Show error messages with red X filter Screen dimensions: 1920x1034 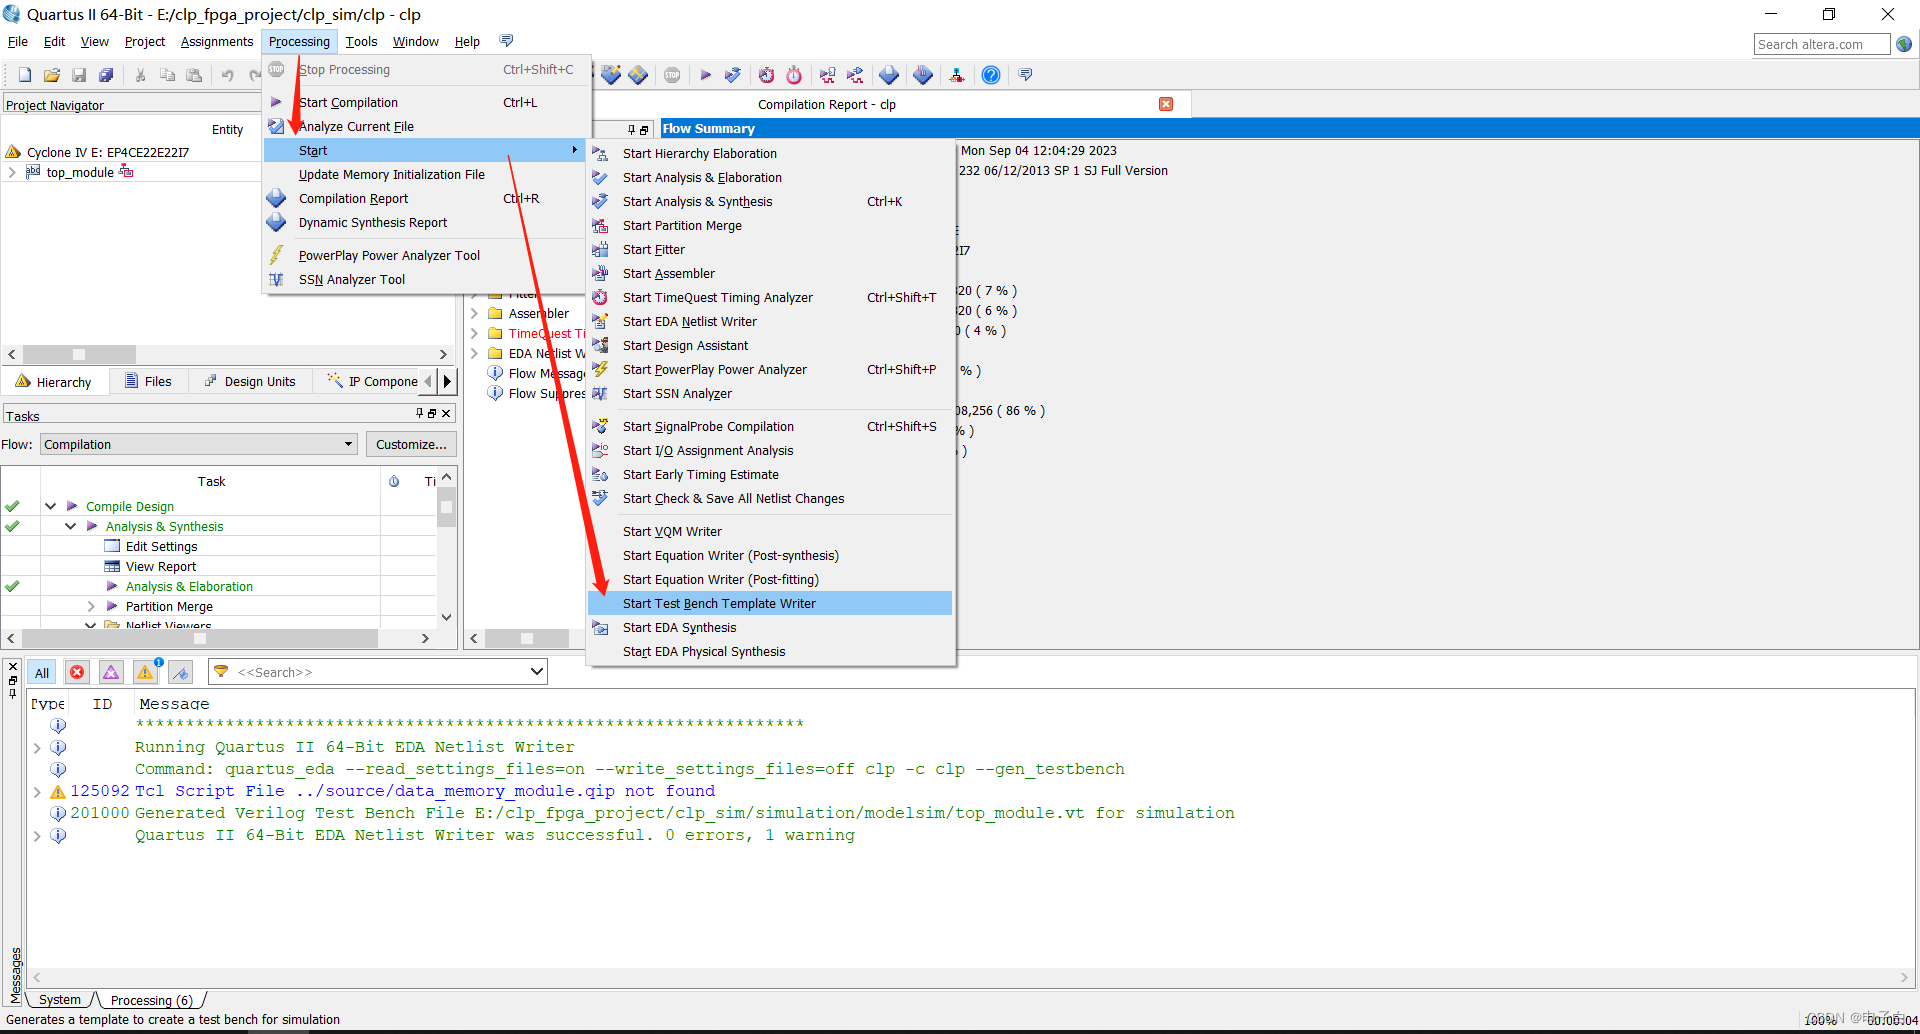[77, 672]
